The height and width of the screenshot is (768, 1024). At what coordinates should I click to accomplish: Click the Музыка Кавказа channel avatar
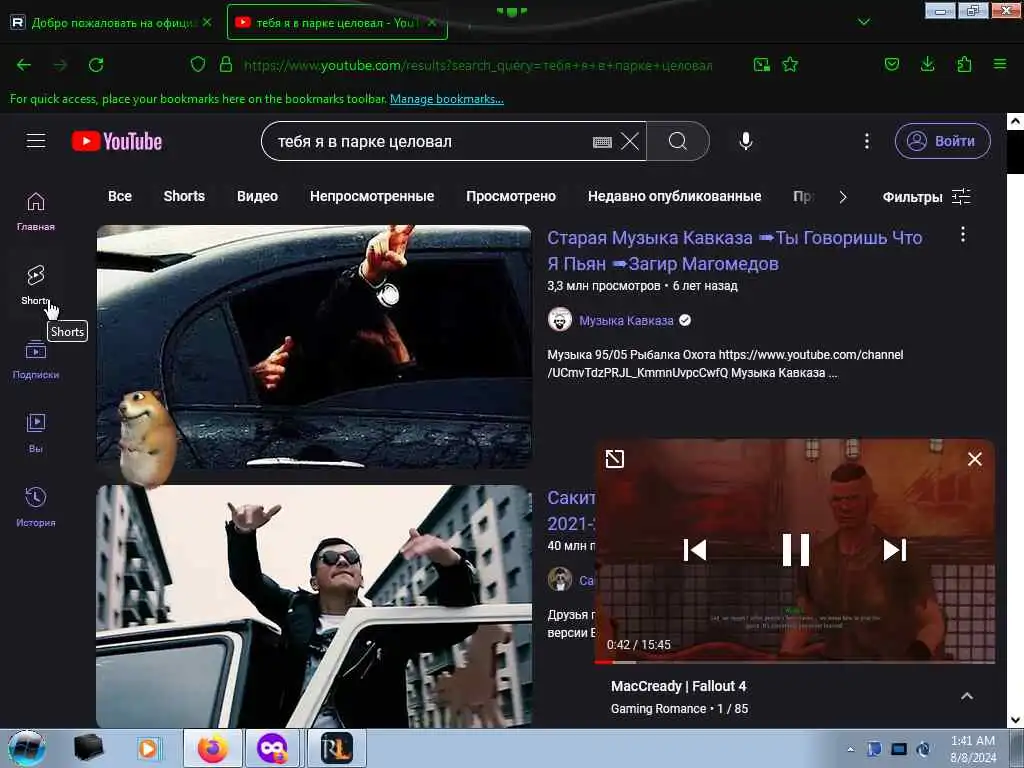point(560,320)
